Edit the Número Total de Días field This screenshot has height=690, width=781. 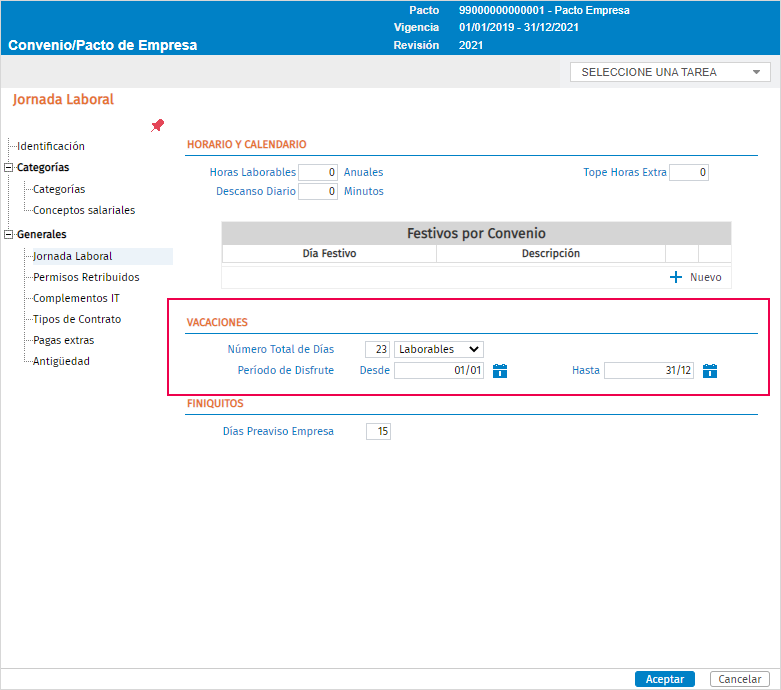click(x=378, y=349)
